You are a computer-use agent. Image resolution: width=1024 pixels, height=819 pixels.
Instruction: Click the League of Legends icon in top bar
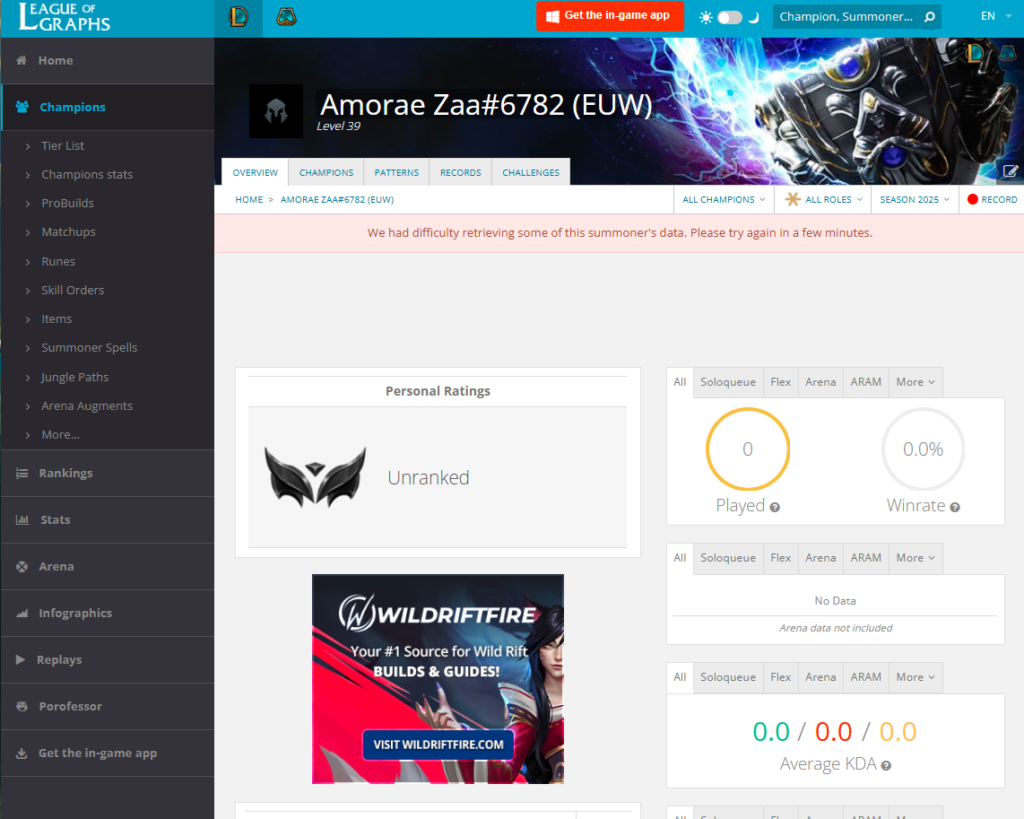pos(238,17)
